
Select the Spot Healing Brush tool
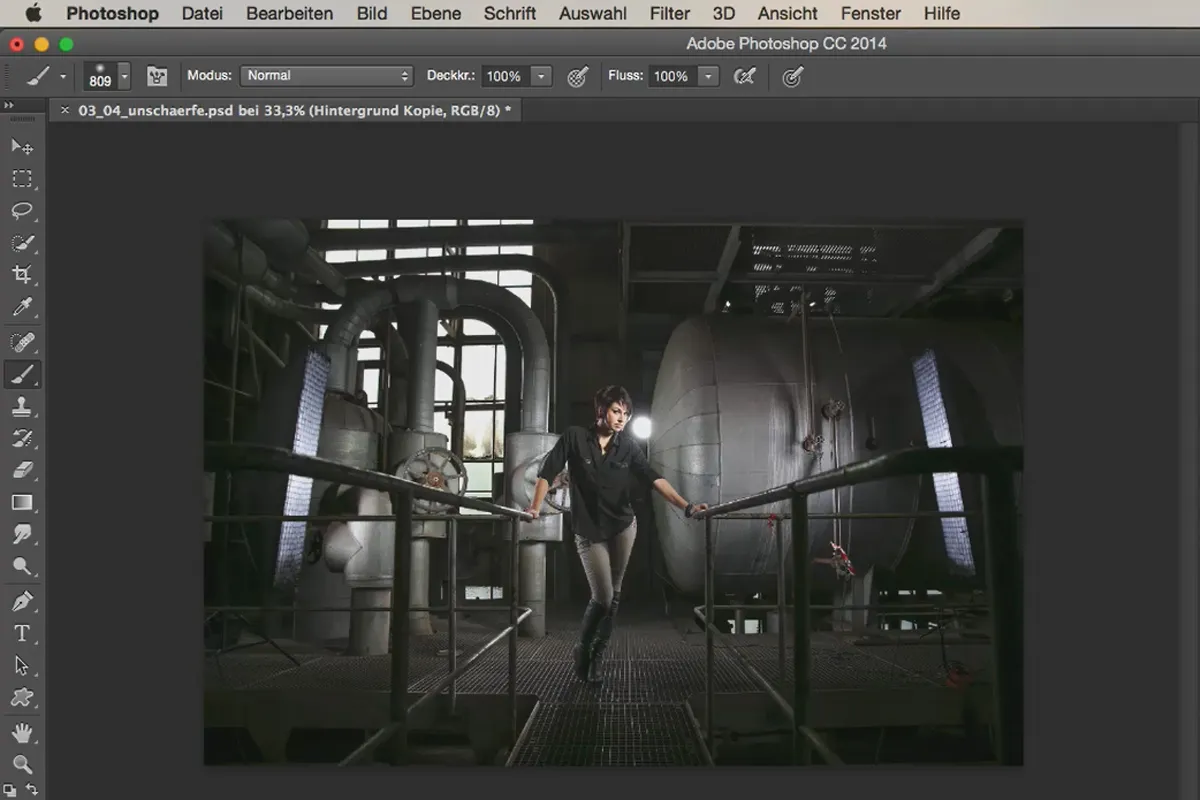click(22, 343)
